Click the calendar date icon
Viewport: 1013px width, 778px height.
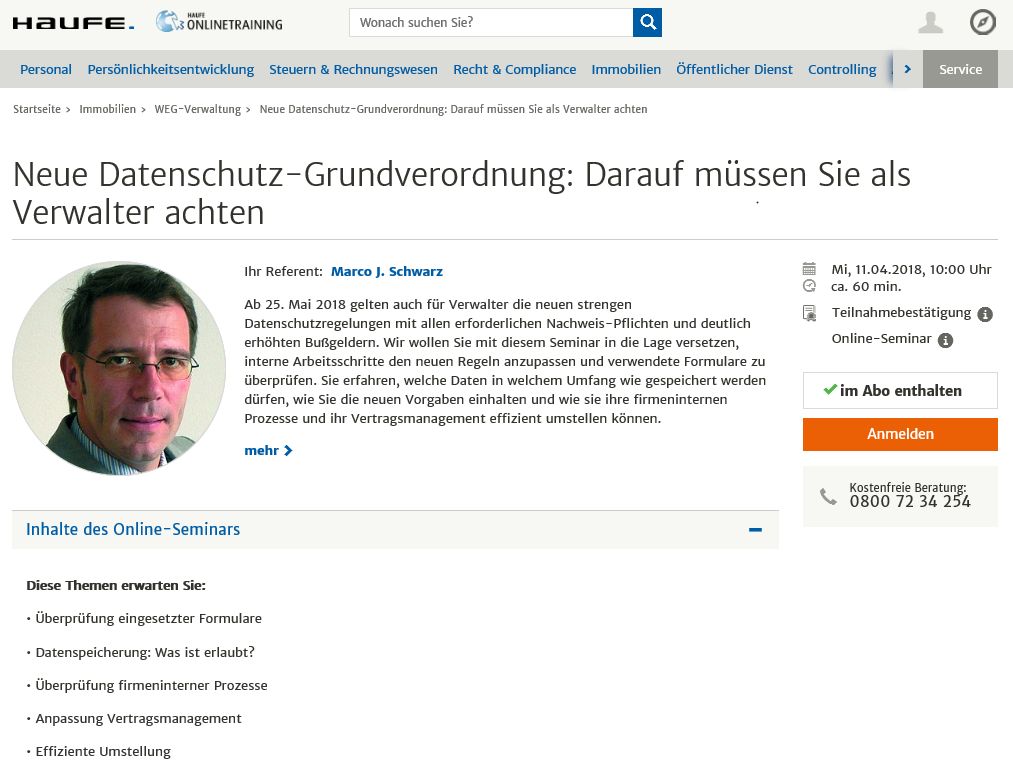pos(809,269)
